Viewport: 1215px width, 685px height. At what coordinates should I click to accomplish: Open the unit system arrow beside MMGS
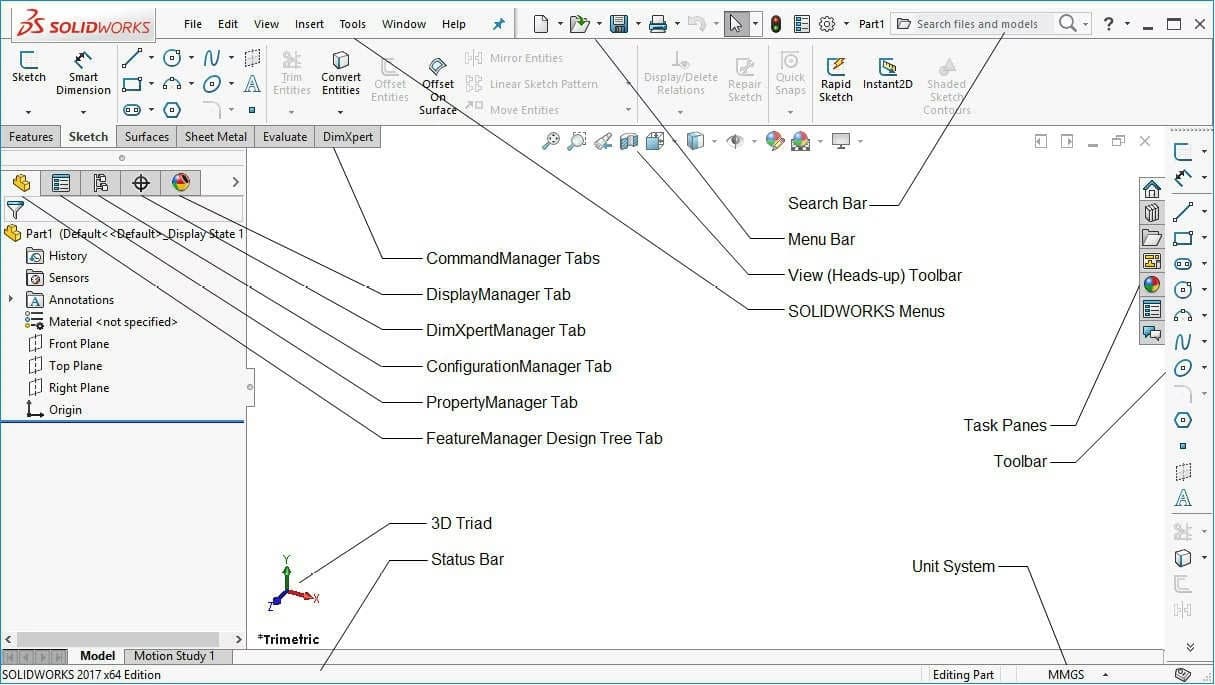pyautogui.click(x=1105, y=675)
